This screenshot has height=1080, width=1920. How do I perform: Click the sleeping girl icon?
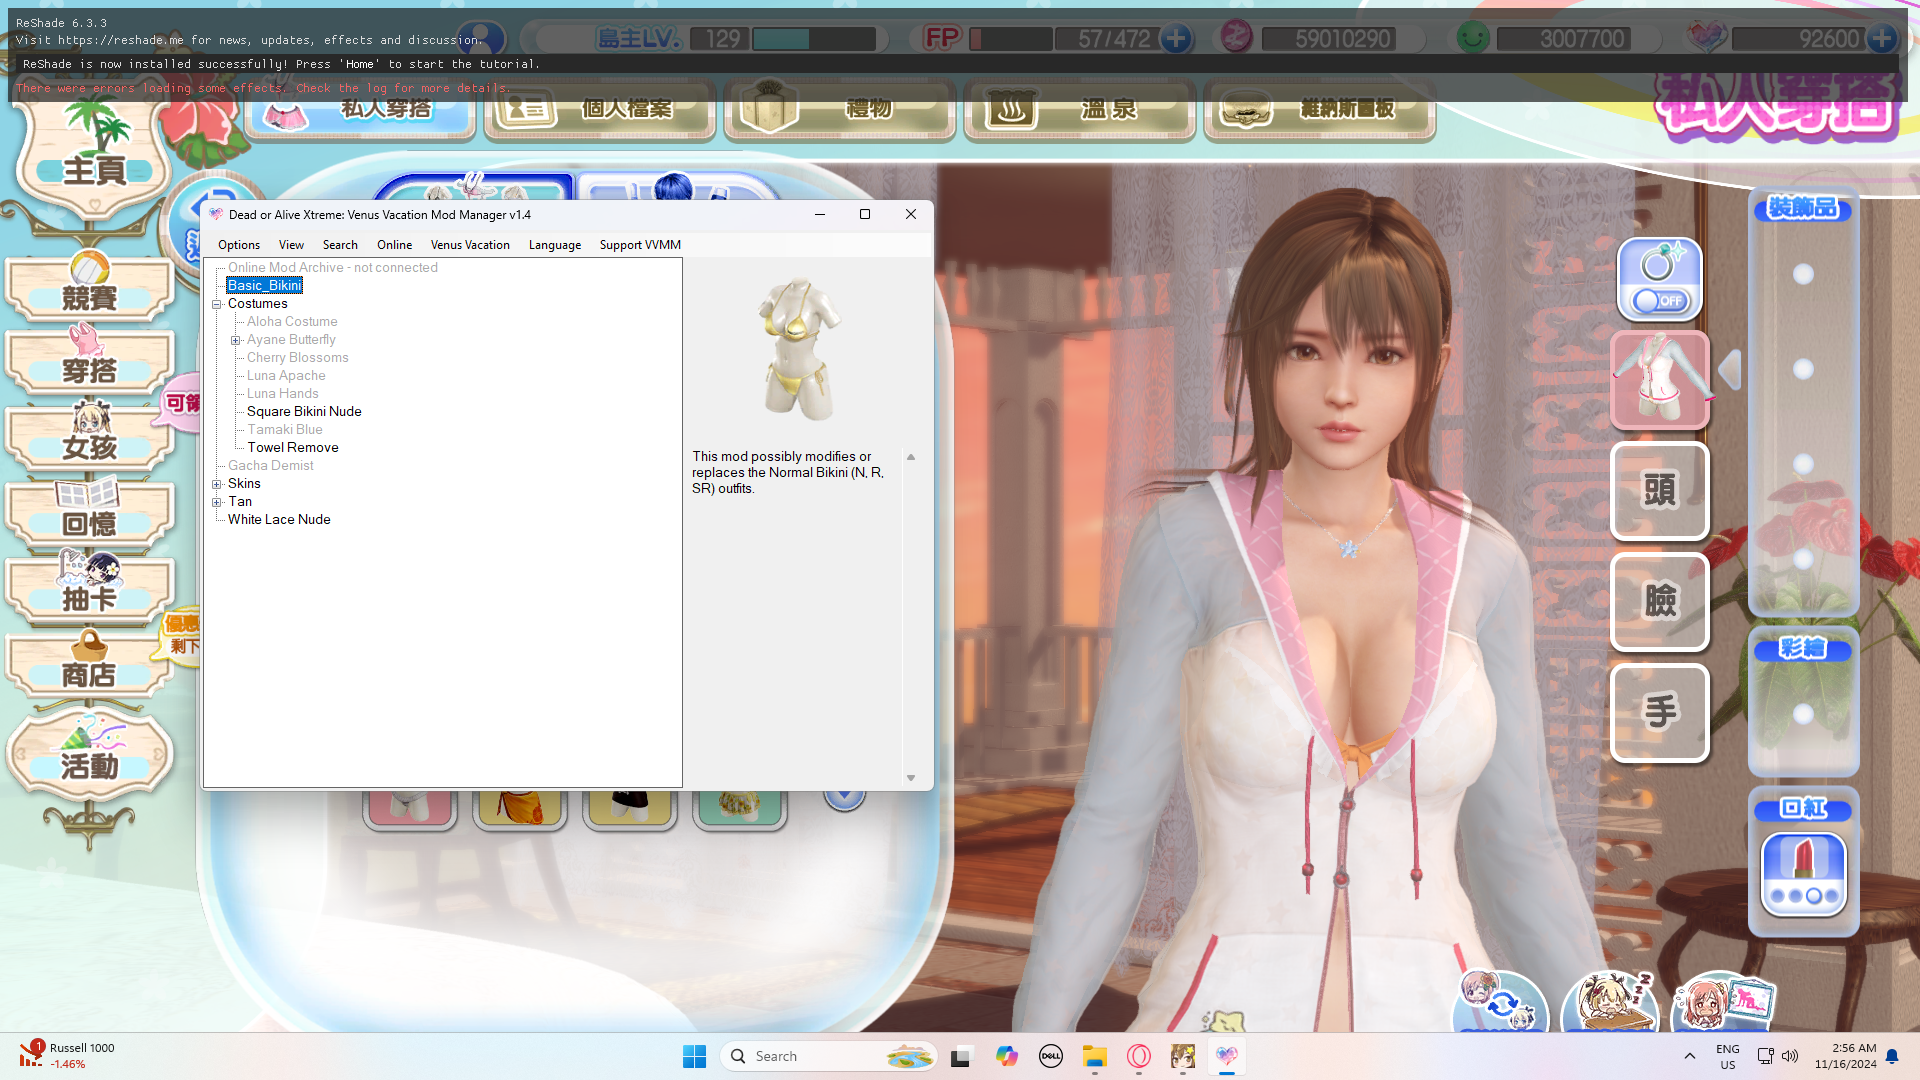click(x=1609, y=1001)
